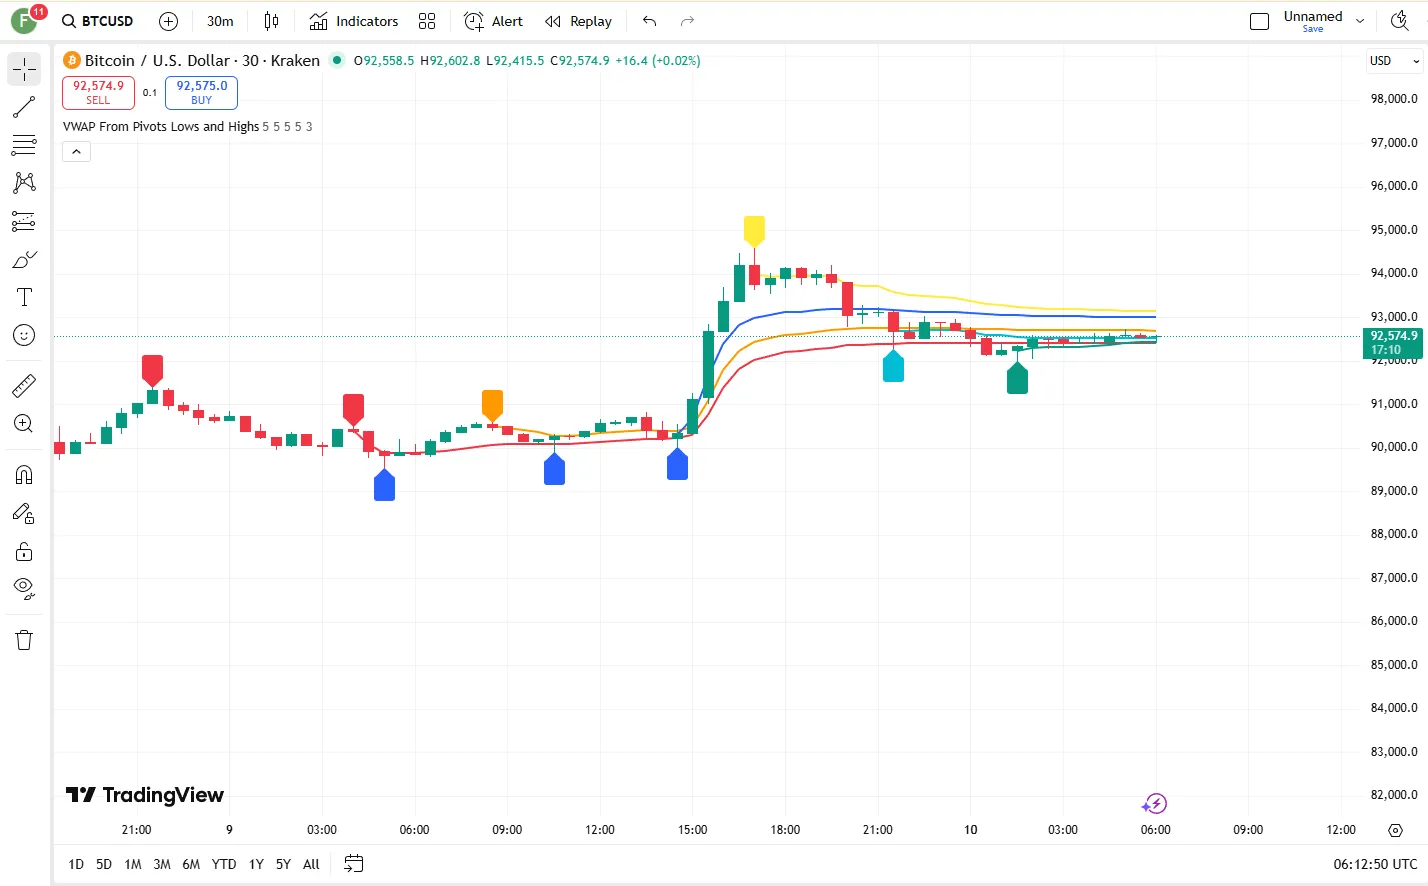Select the trend line drawing tool
The height and width of the screenshot is (886, 1428).
coord(24,107)
